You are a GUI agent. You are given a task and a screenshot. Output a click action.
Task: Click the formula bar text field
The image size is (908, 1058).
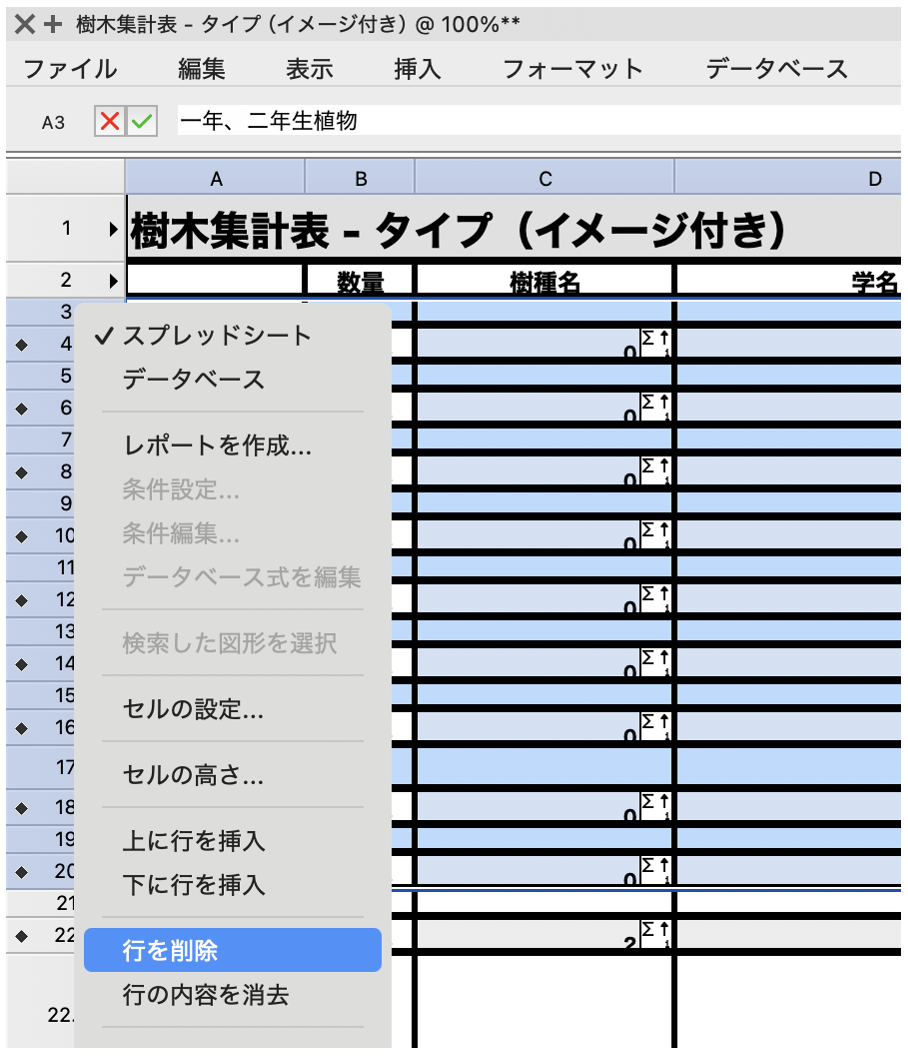pos(540,122)
